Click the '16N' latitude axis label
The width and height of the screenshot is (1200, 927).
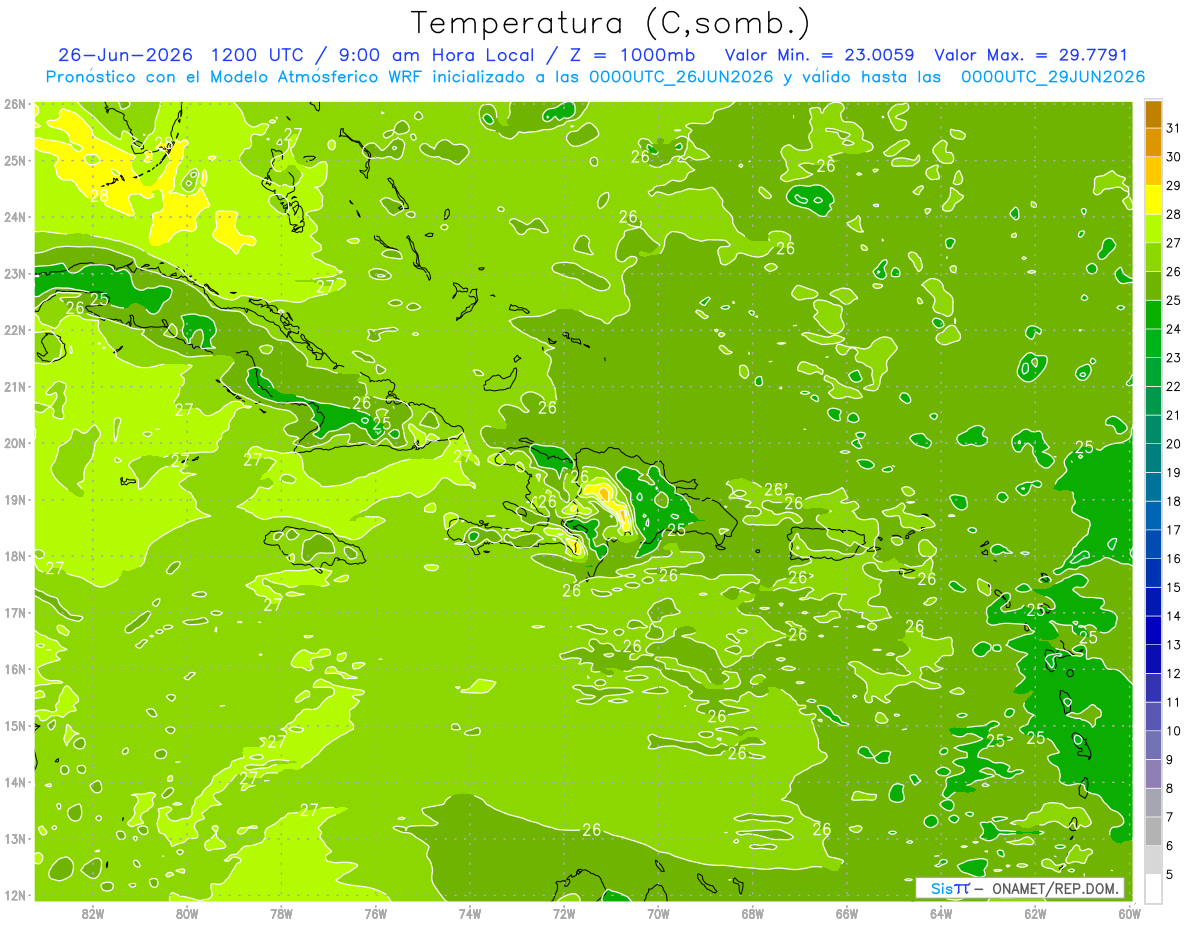tap(14, 669)
